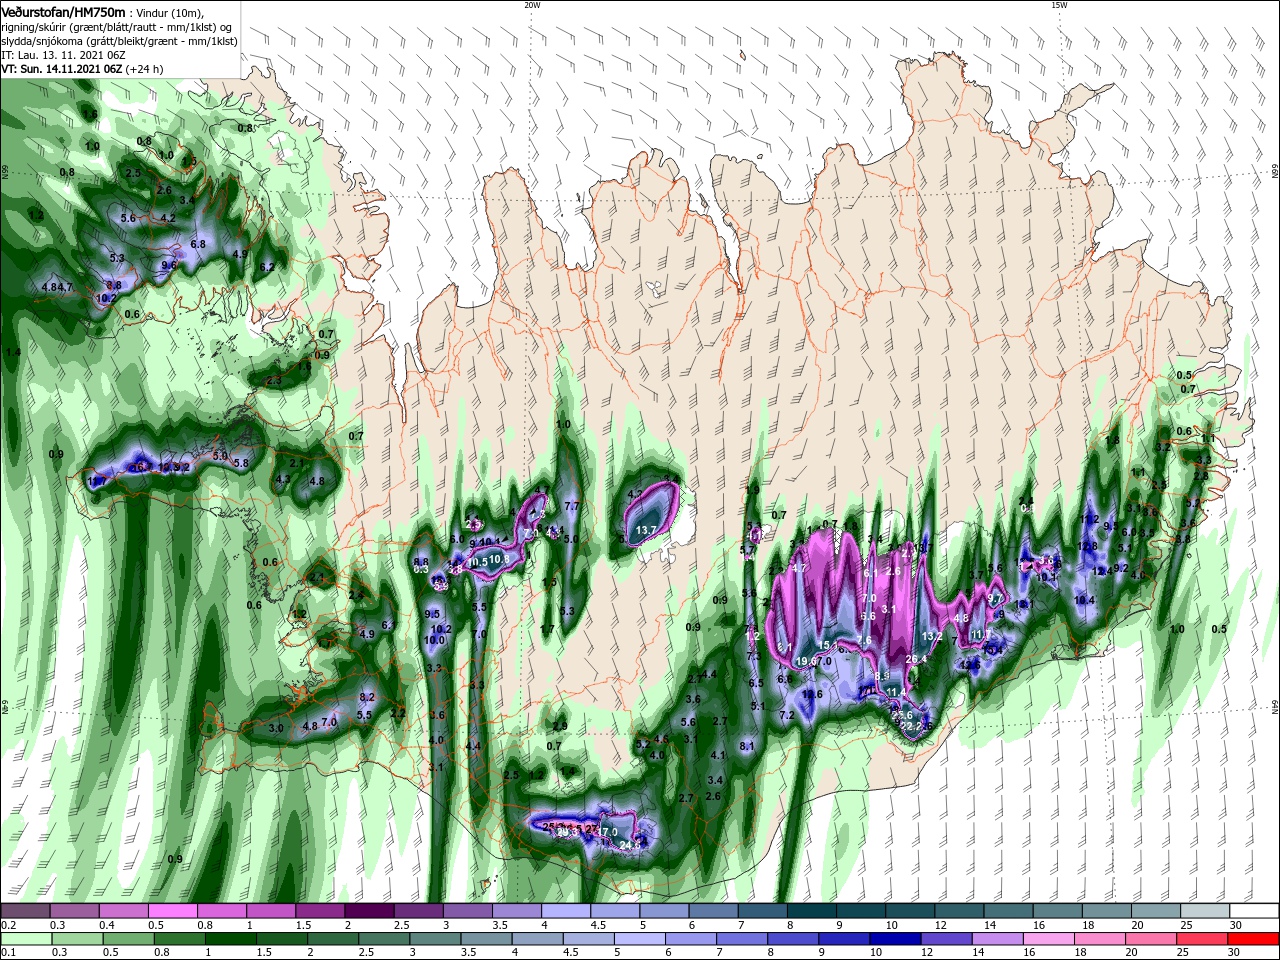Pick lower legend blue swatch between 7 and 8
This screenshot has width=1280, height=960.
point(741,939)
